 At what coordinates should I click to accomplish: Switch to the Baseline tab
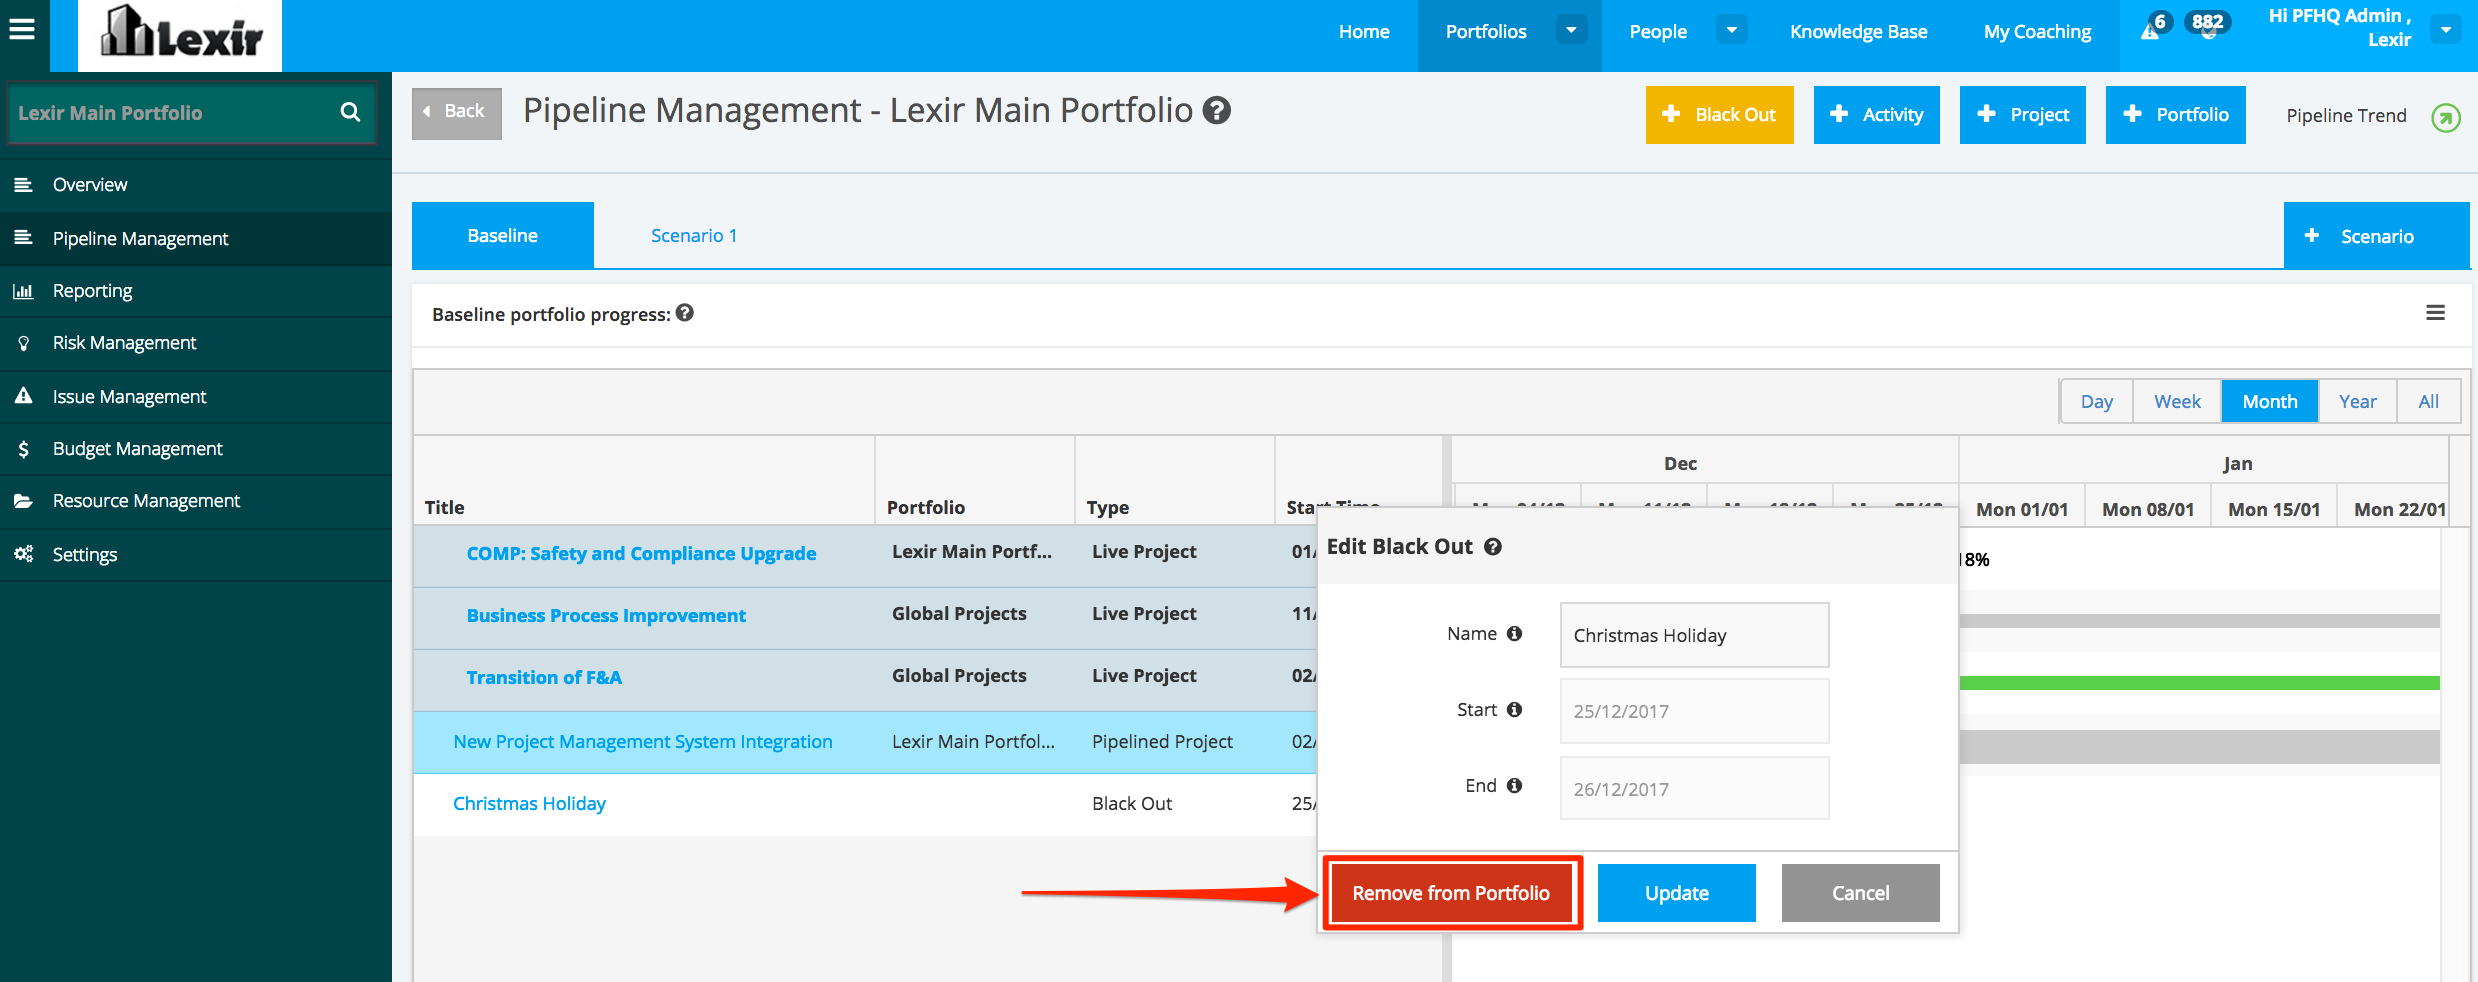pyautogui.click(x=503, y=235)
